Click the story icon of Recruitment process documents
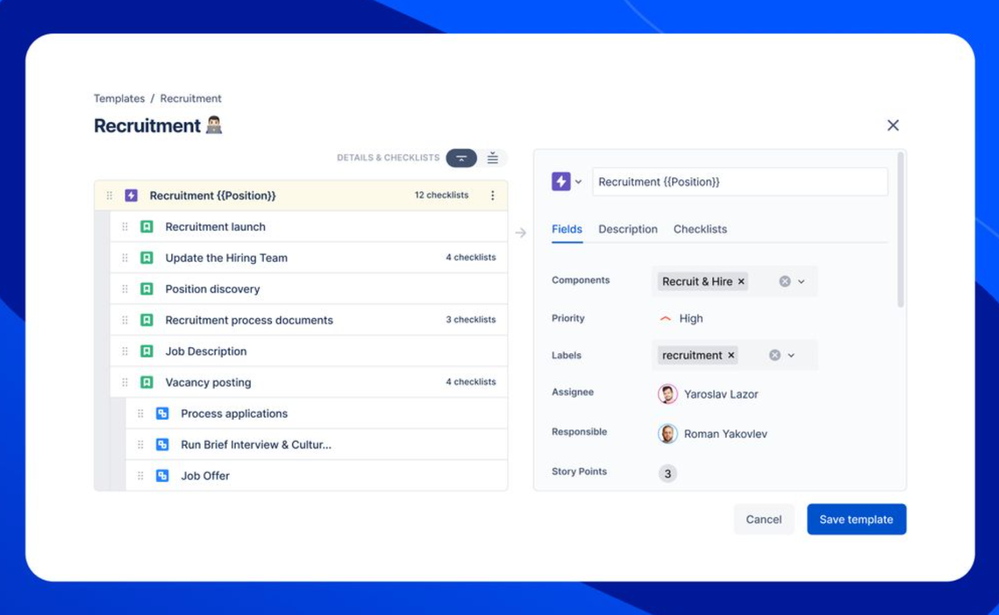 pyautogui.click(x=147, y=320)
